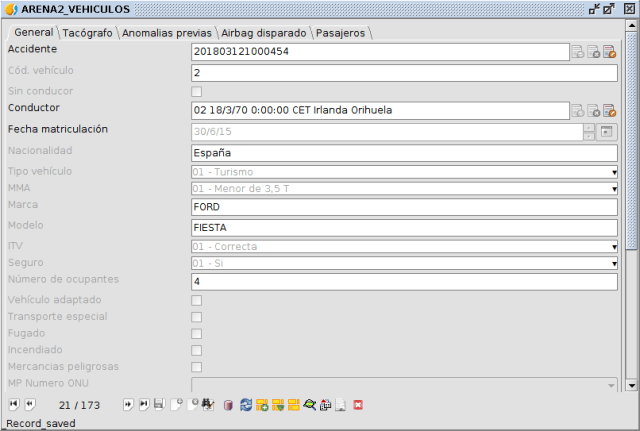Click the red close icon in bottom toolbar
Screen dimensions: 640x431
(x=358, y=405)
